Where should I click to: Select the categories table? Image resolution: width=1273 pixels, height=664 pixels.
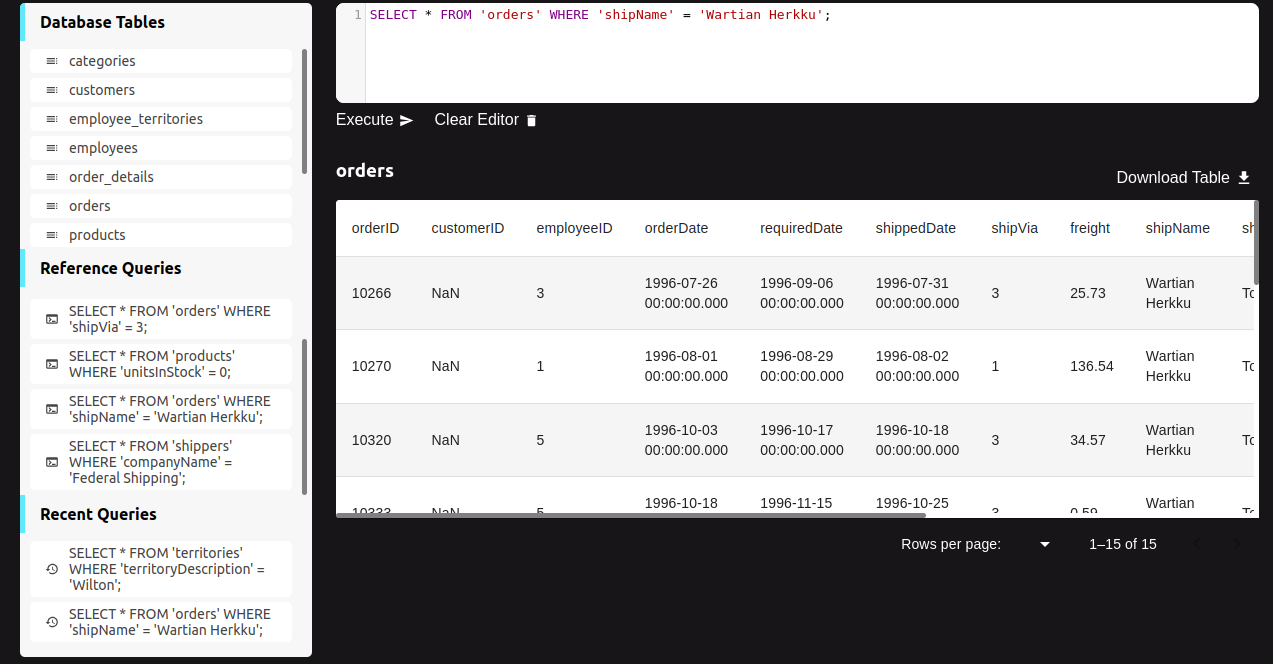pyautogui.click(x=161, y=61)
